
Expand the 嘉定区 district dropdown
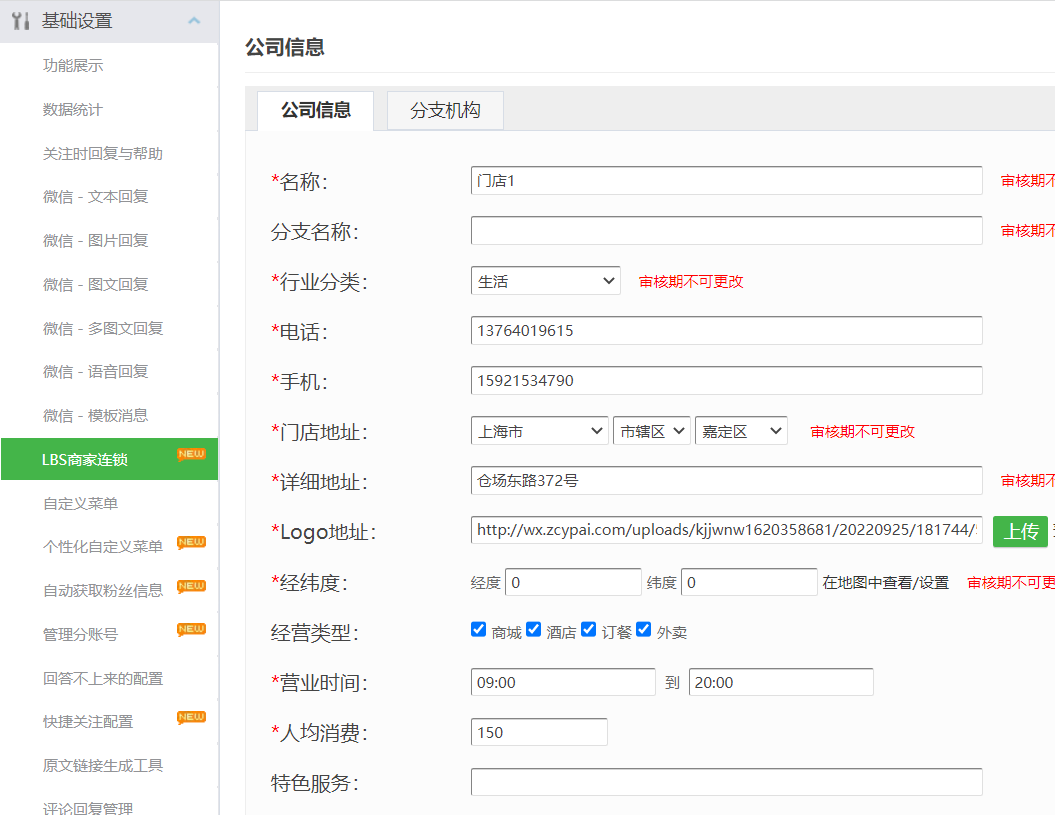(741, 431)
